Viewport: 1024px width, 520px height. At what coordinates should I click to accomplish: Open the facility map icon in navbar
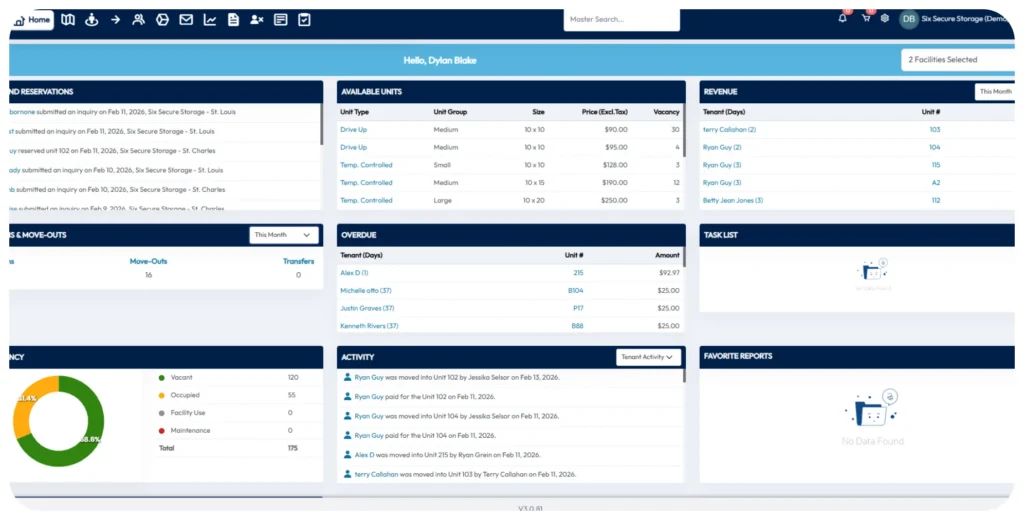coord(68,20)
